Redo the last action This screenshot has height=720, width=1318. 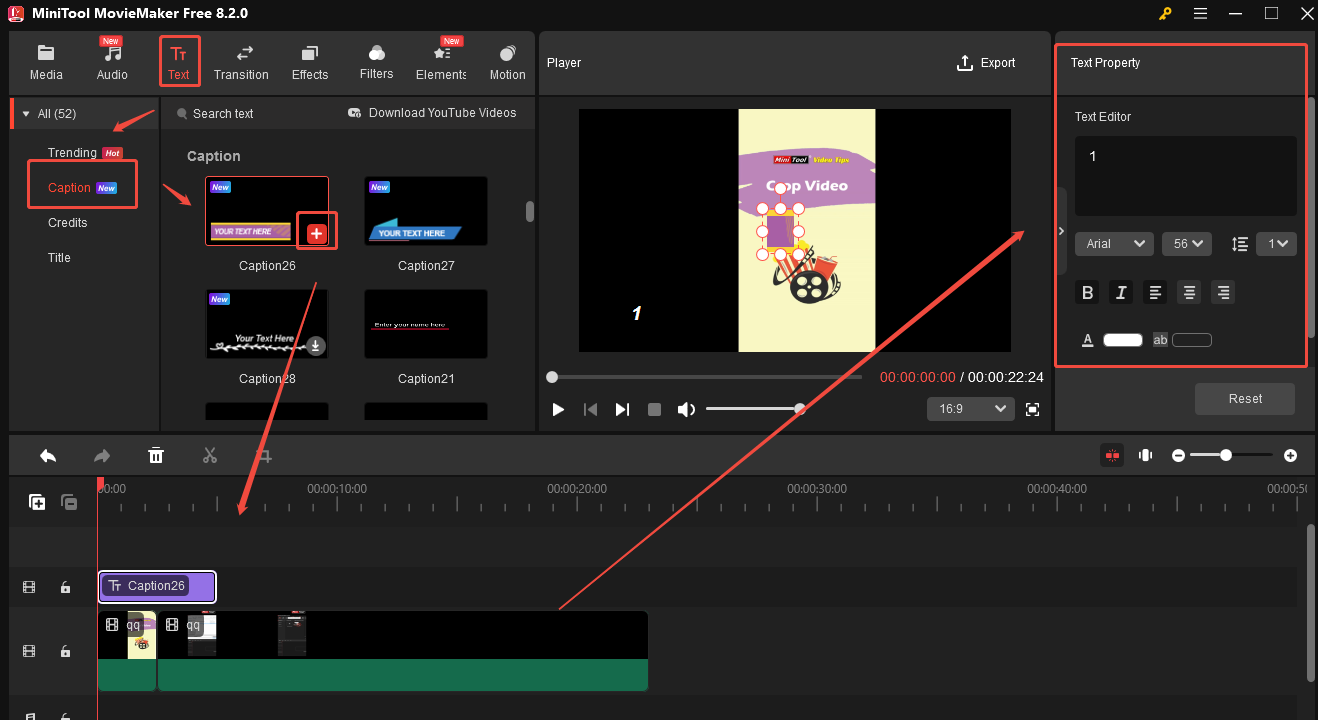coord(102,456)
